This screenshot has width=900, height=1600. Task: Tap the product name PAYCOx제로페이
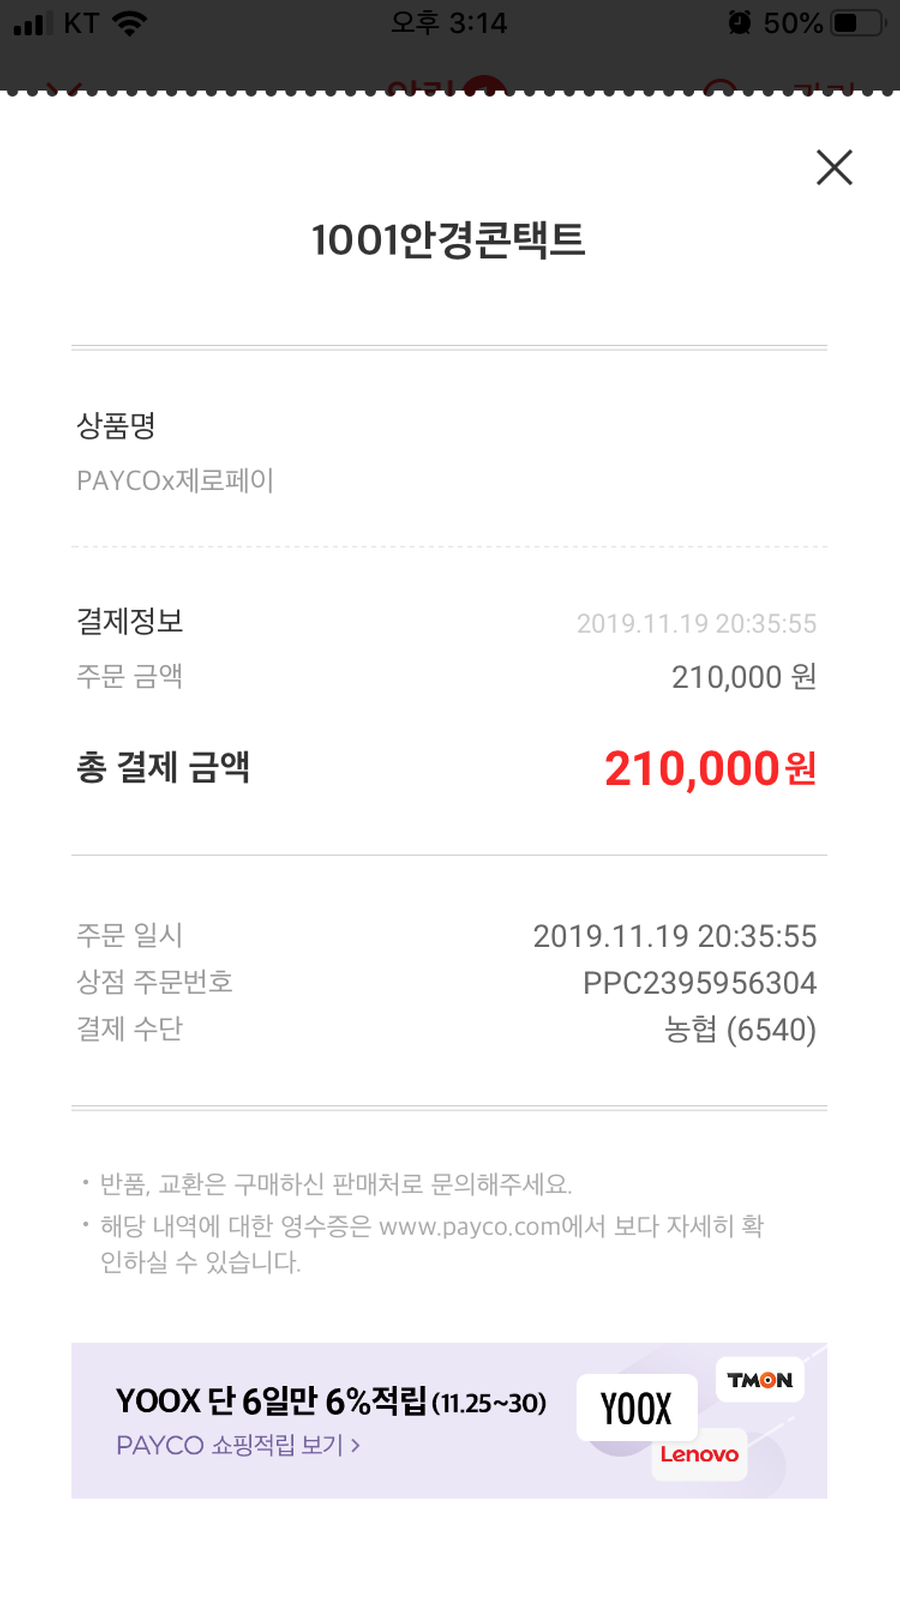[x=175, y=481]
